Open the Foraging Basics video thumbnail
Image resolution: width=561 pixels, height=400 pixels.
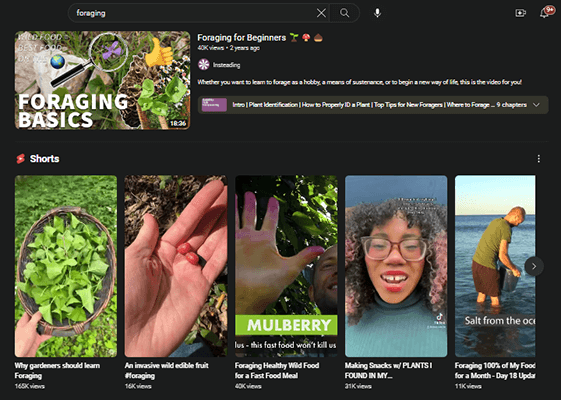(102, 80)
